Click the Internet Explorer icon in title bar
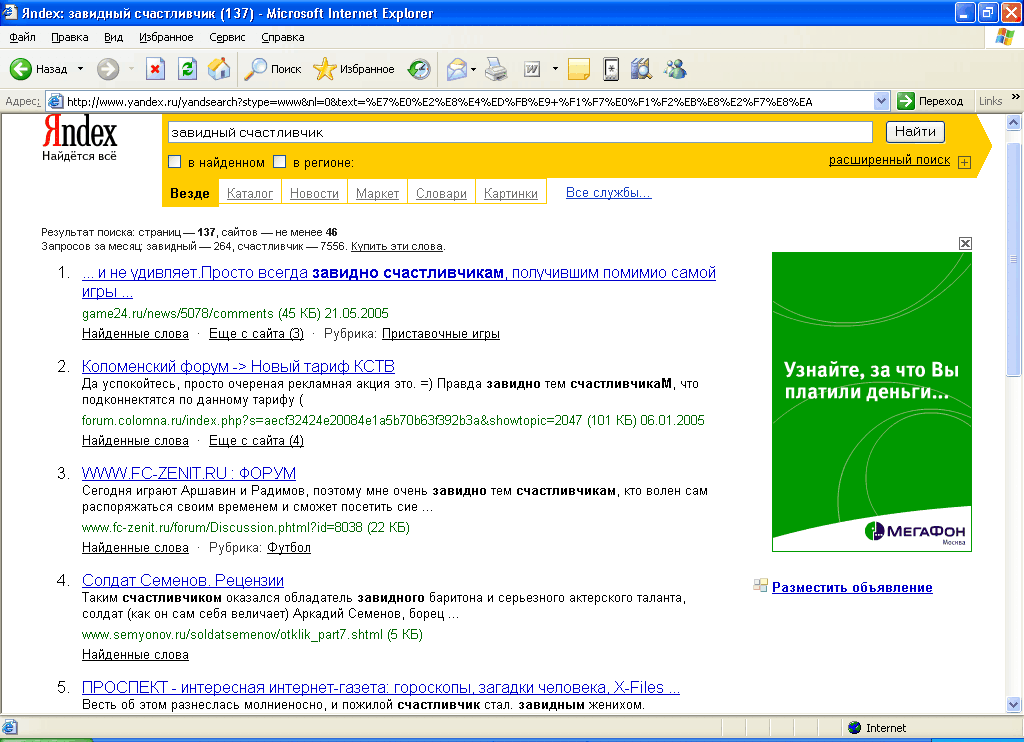The width and height of the screenshot is (1024, 742). click(10, 12)
